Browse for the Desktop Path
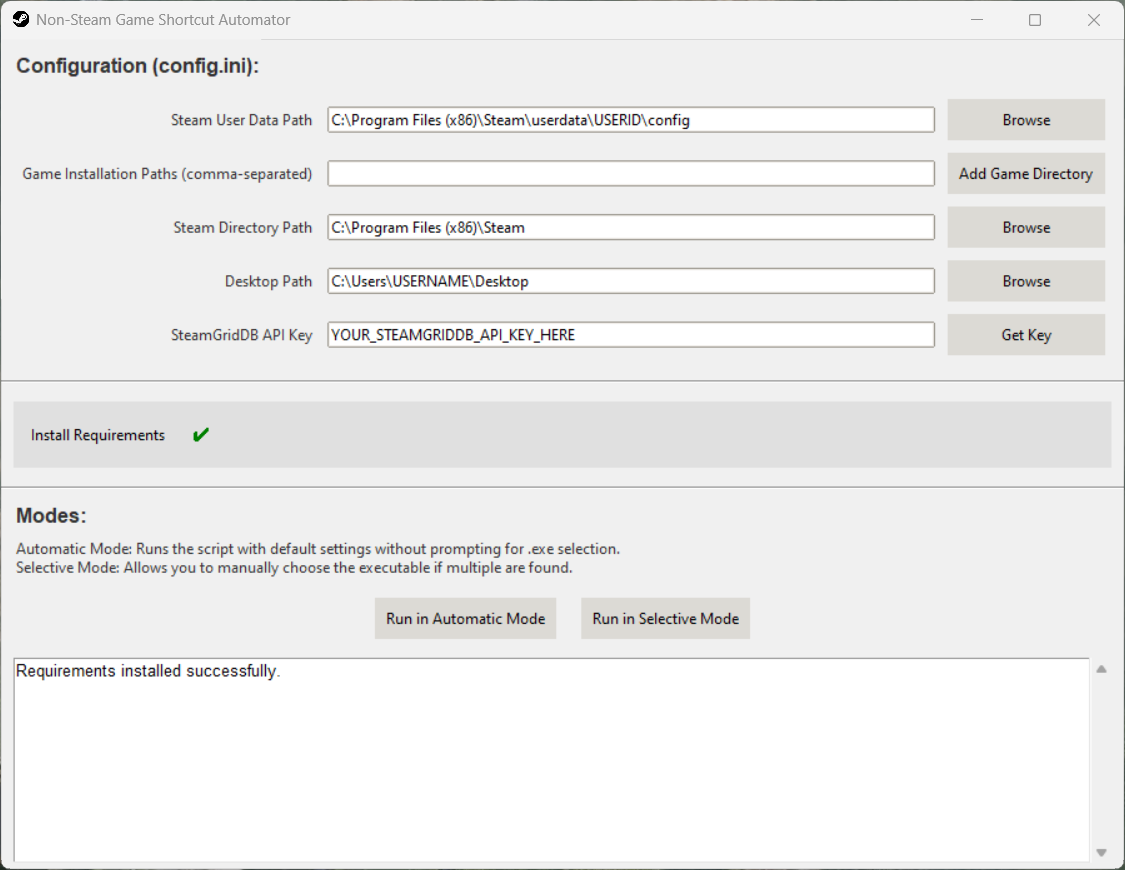The width and height of the screenshot is (1125, 870). (1026, 281)
